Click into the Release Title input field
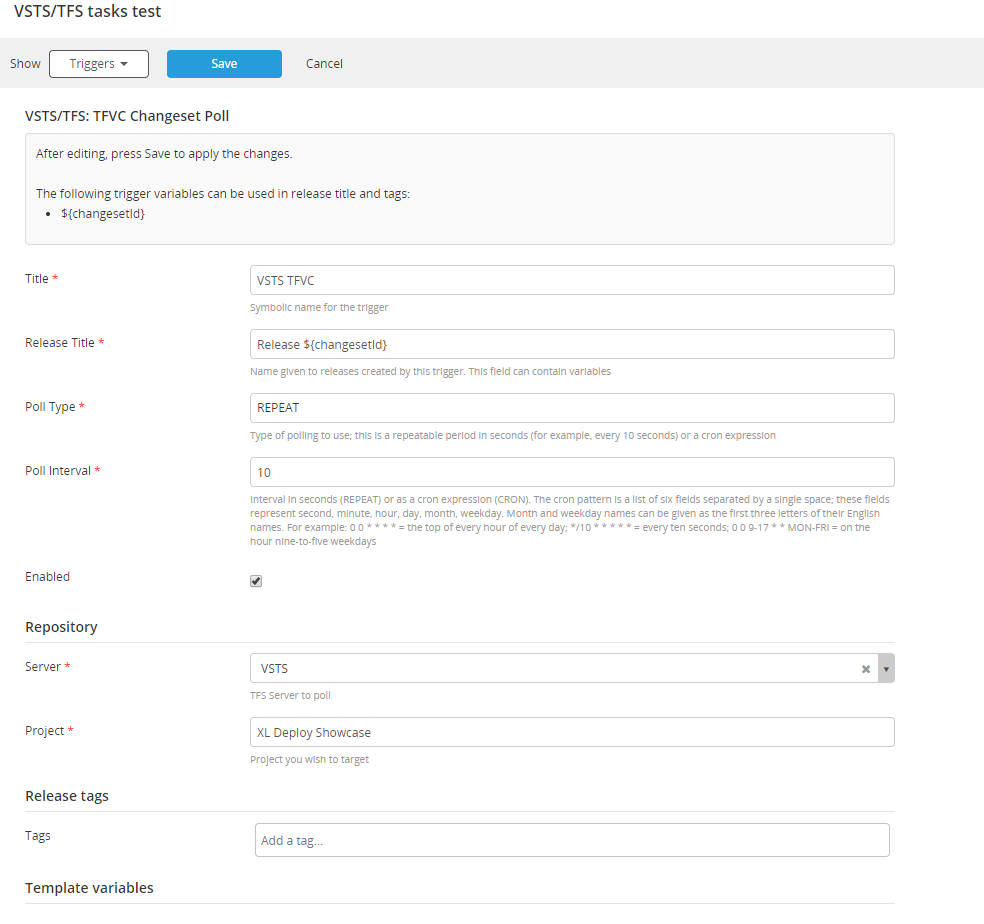The width and height of the screenshot is (984, 924). (x=571, y=344)
